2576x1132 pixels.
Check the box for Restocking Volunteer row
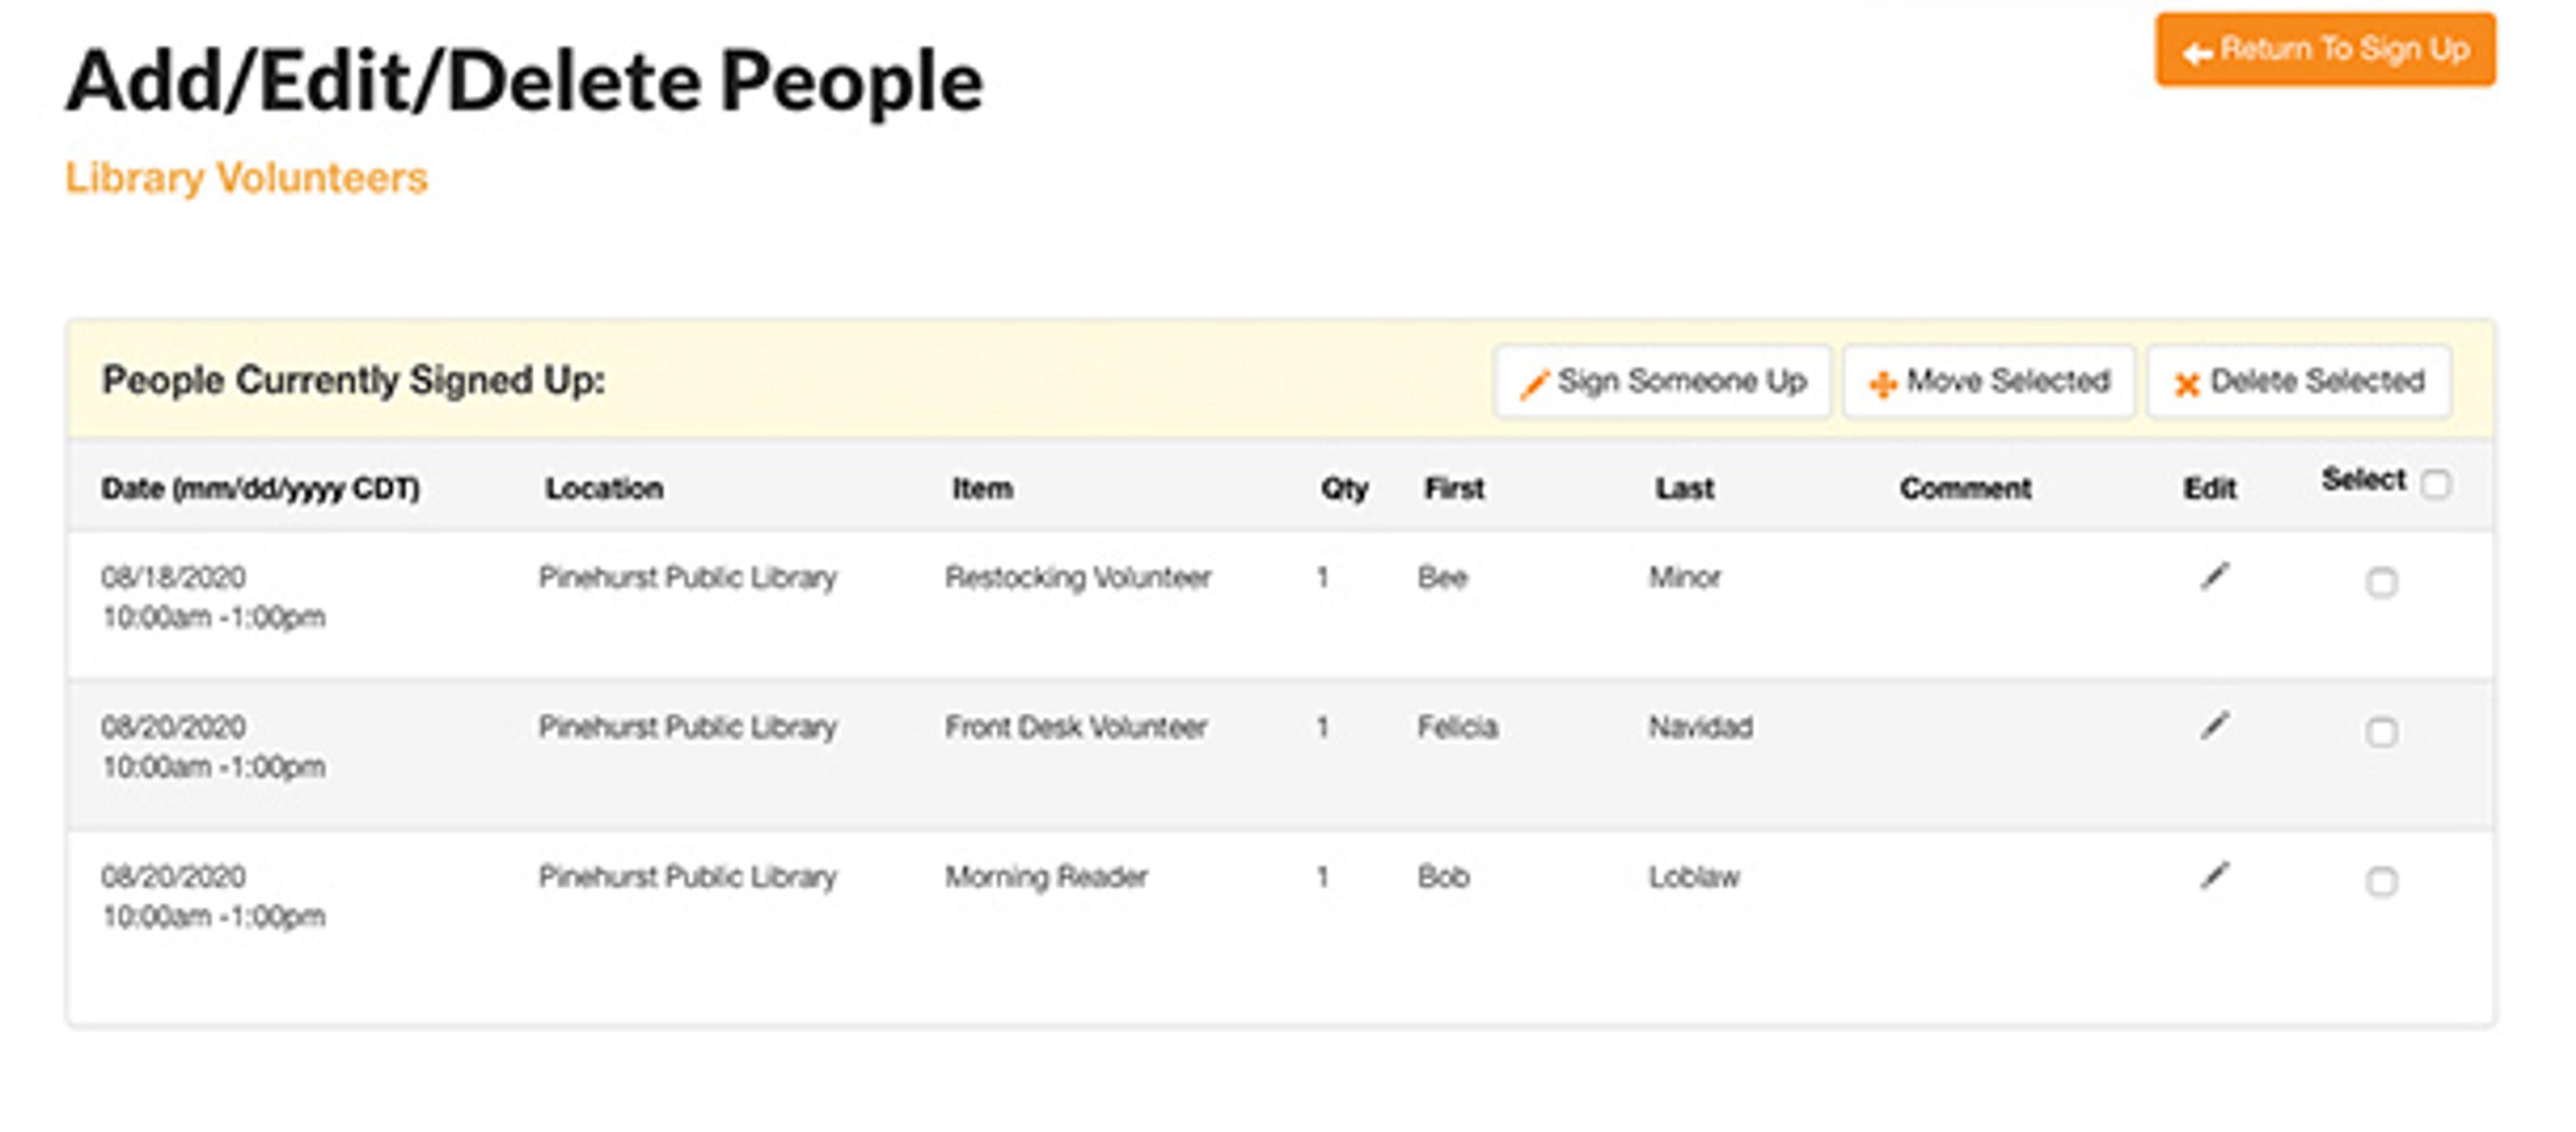[x=2381, y=582]
